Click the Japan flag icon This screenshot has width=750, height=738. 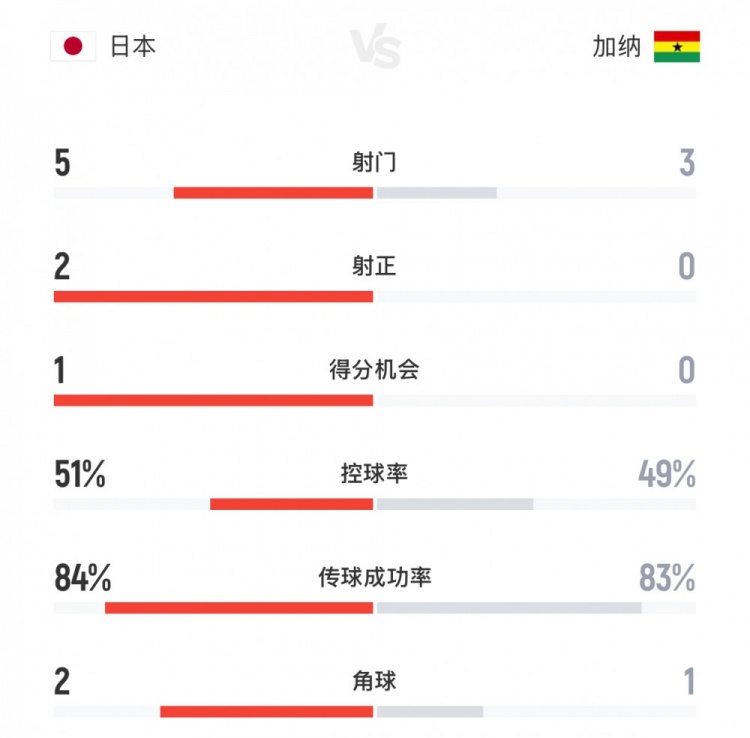click(x=72, y=46)
